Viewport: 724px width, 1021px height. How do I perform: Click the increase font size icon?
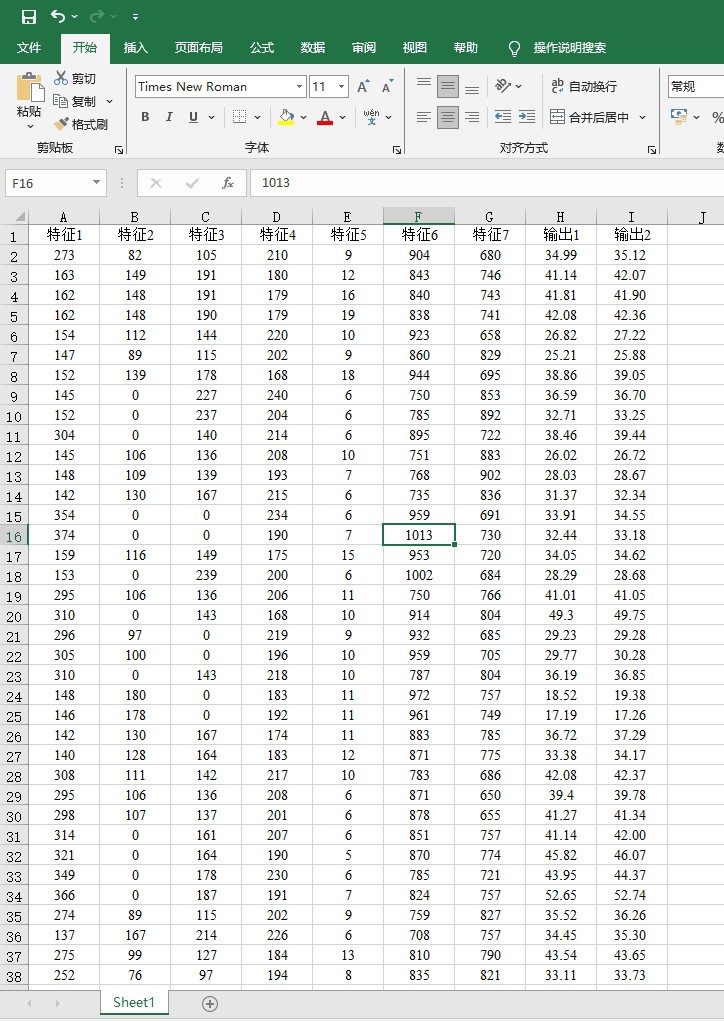363,86
